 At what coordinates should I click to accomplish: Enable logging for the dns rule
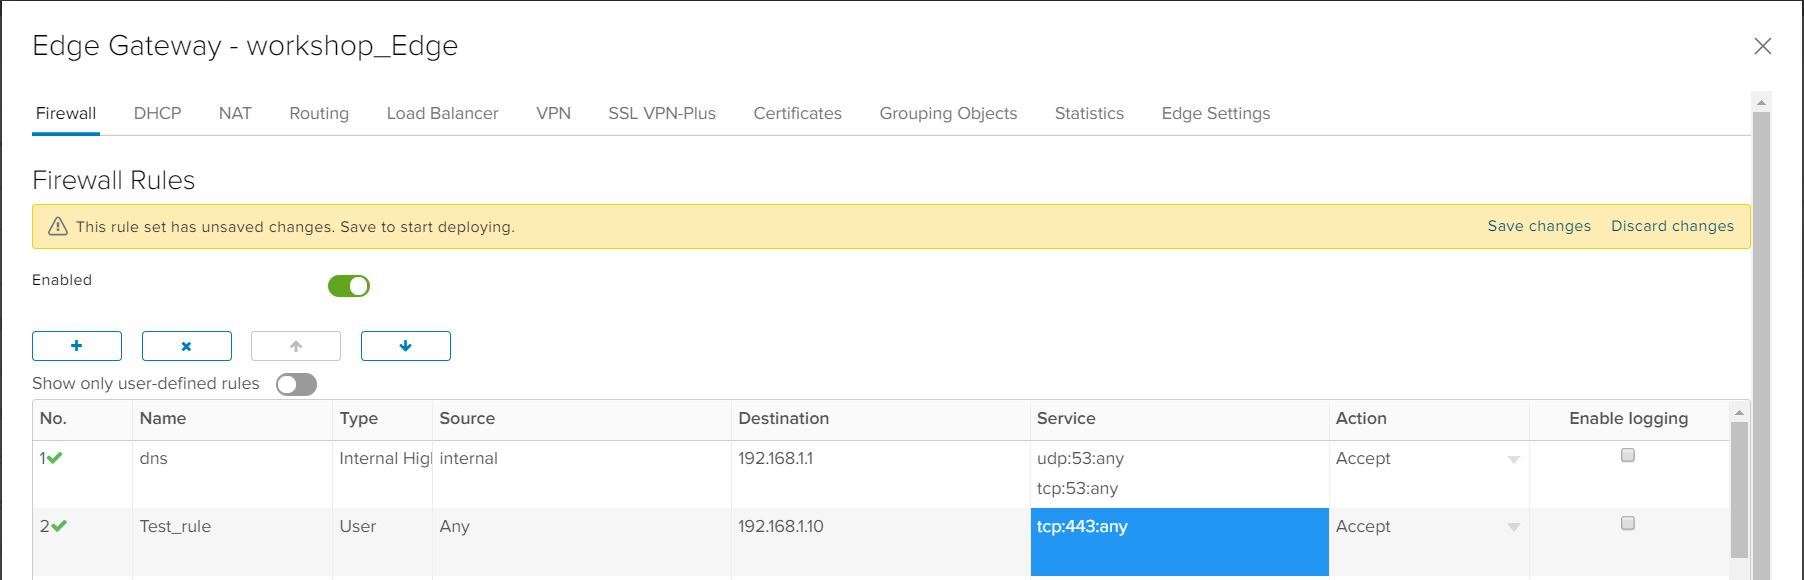coord(1628,455)
